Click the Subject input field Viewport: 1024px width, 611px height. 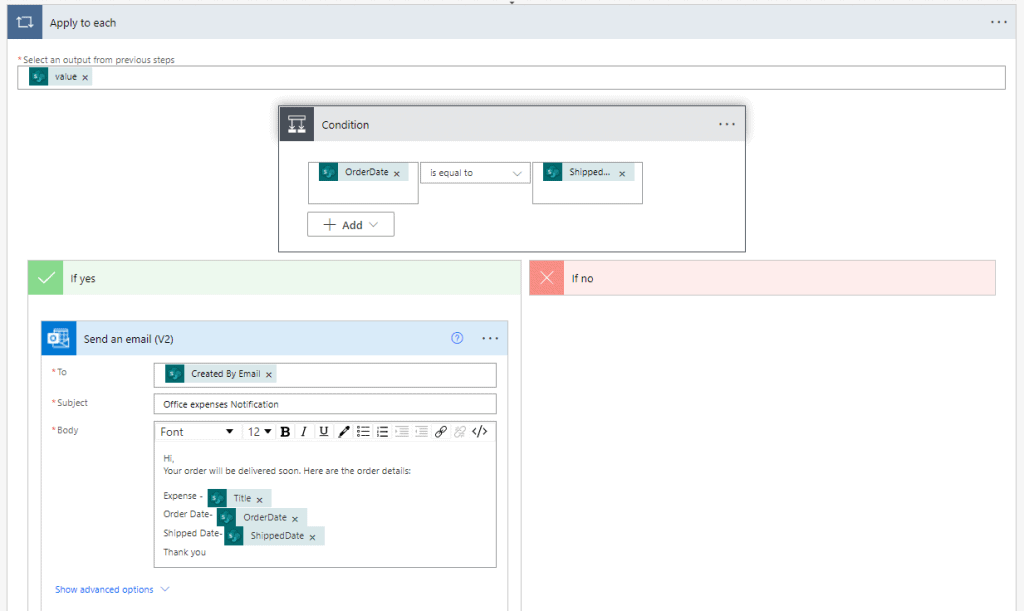(x=325, y=404)
